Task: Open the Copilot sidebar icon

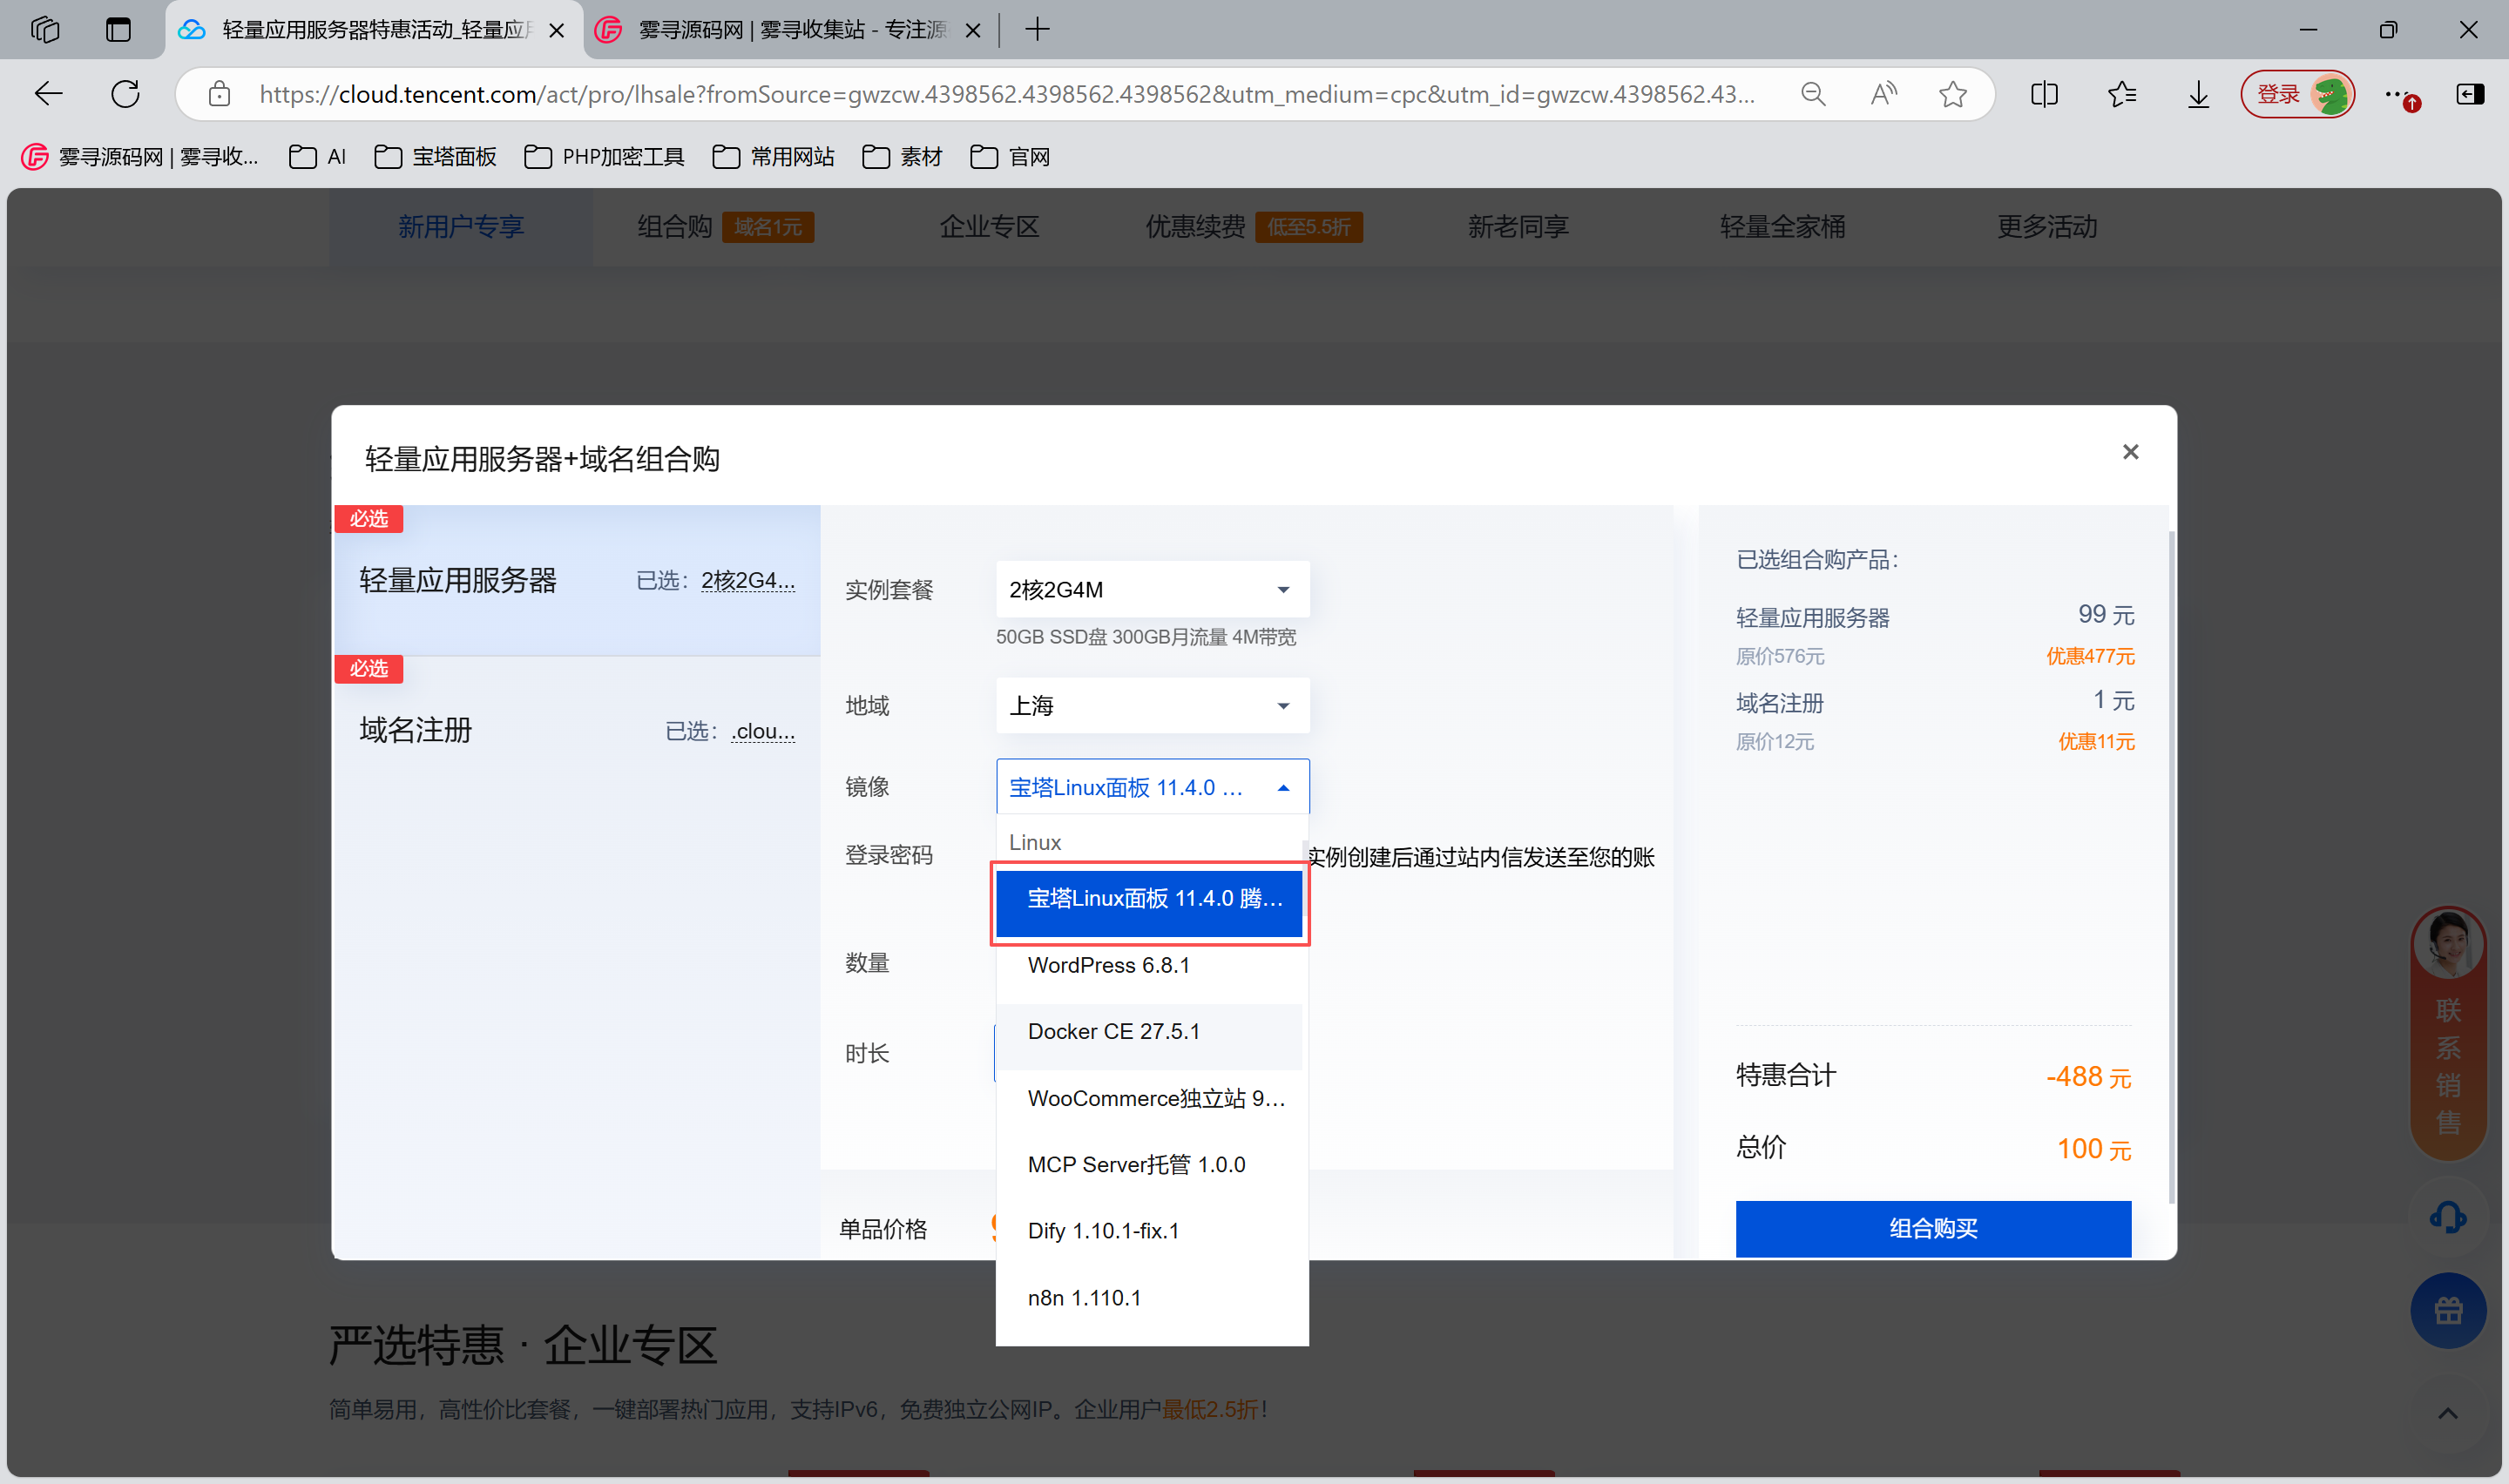Action: (2471, 93)
